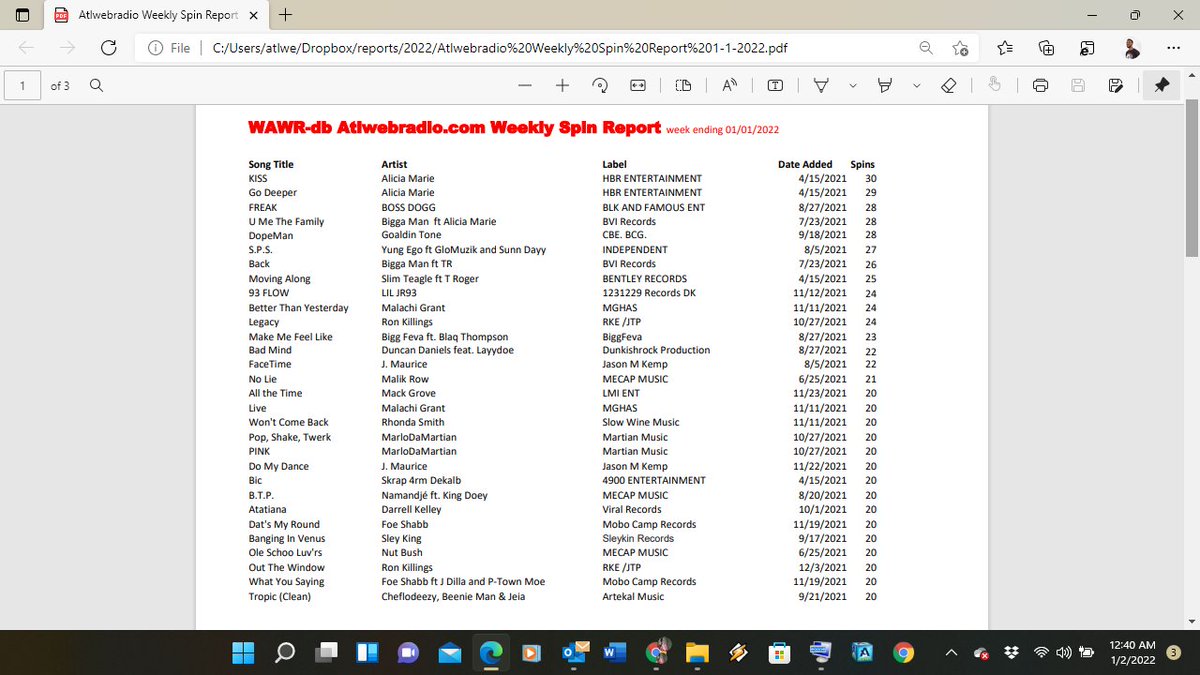The height and width of the screenshot is (675, 1200).
Task: Expand the Highlight options arrow
Action: click(x=915, y=86)
